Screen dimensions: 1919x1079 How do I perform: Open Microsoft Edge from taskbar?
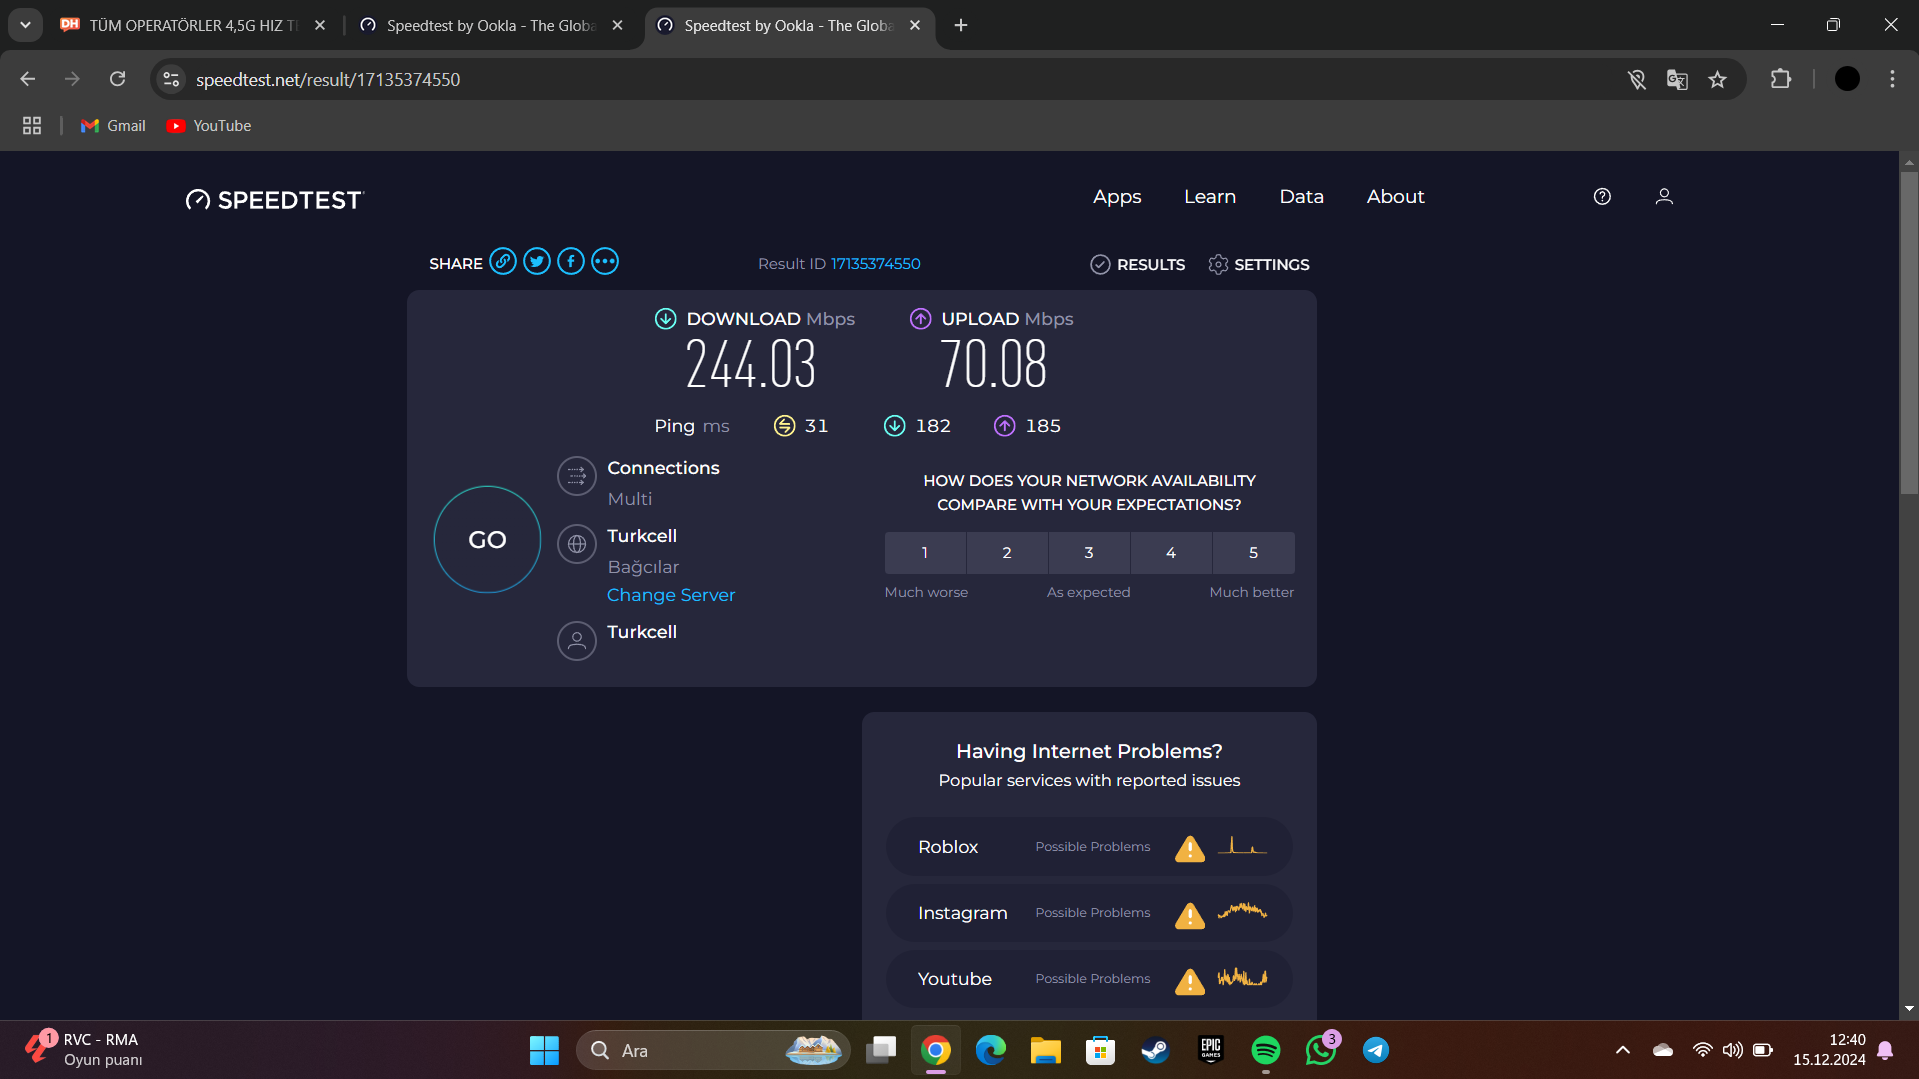point(990,1050)
